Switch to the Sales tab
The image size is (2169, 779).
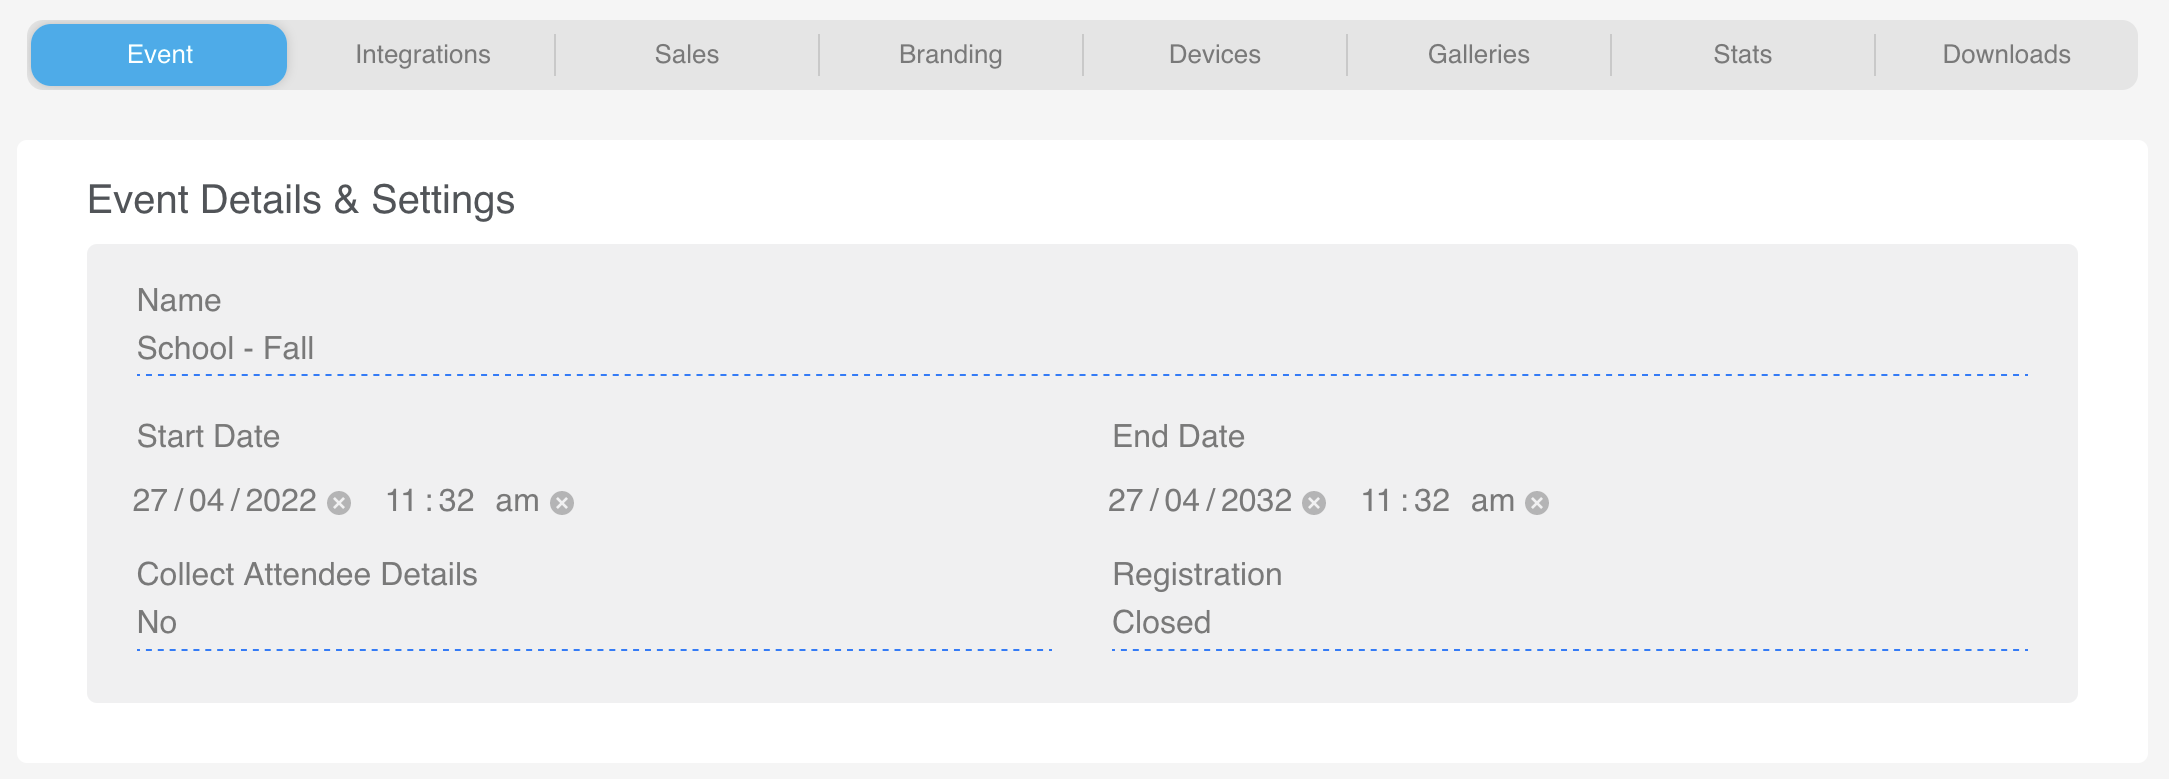click(x=687, y=55)
